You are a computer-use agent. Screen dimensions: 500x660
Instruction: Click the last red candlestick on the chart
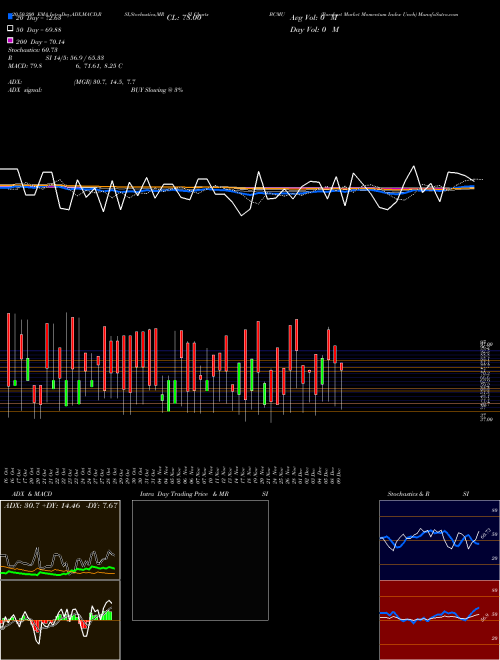341,367
